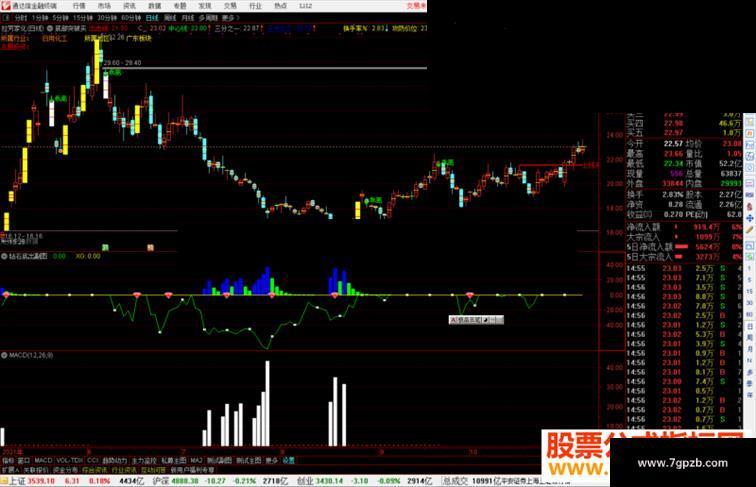Switch sub-indicator to 趋势动力 tab
The image size is (756, 487).
click(x=115, y=460)
